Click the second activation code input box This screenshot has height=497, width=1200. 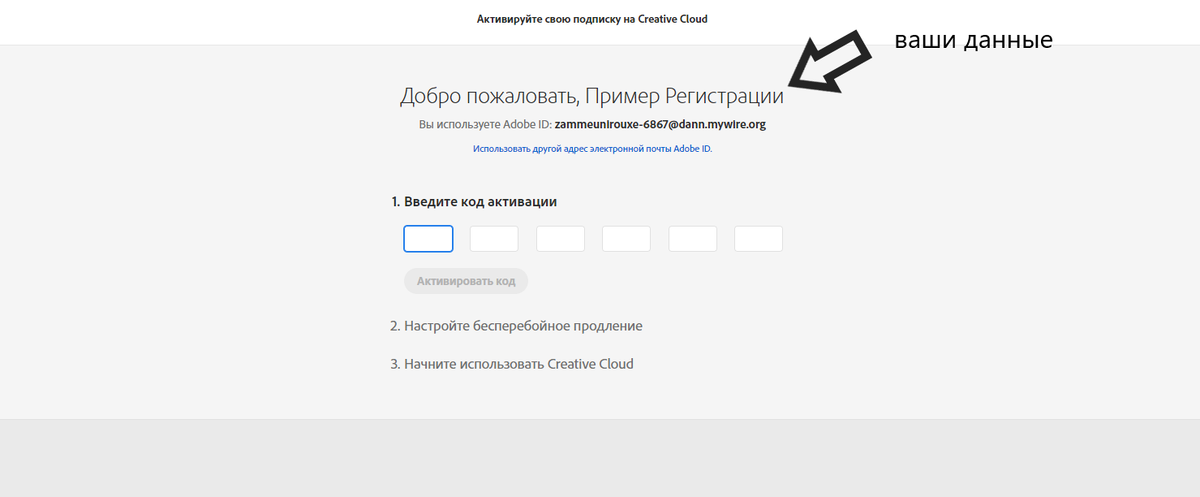coord(494,238)
